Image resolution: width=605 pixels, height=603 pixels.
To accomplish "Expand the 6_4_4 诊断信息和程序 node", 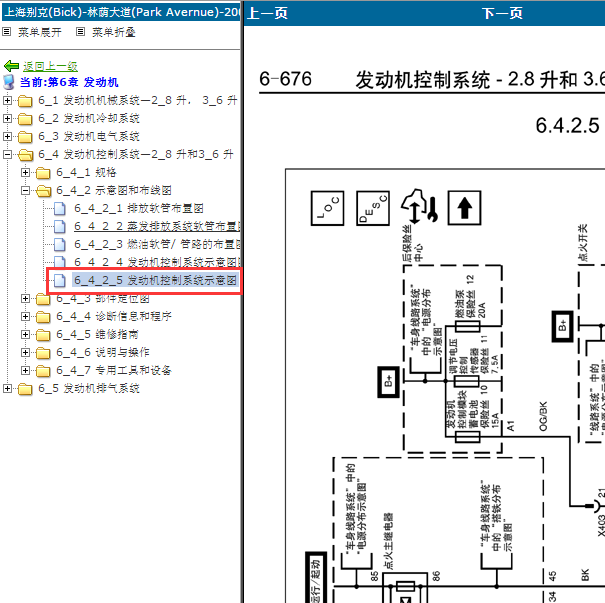I will coord(25,316).
